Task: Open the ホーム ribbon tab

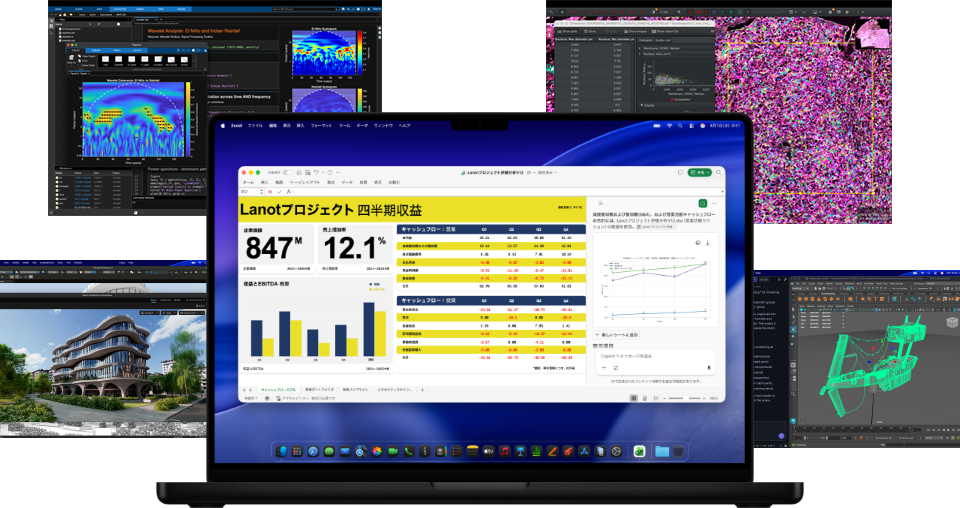Action: [x=248, y=183]
